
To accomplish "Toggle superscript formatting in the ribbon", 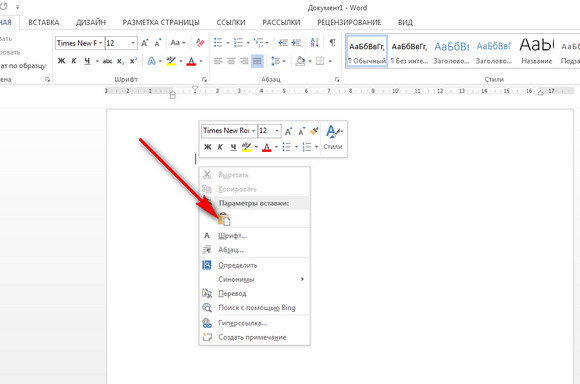I will [133, 61].
